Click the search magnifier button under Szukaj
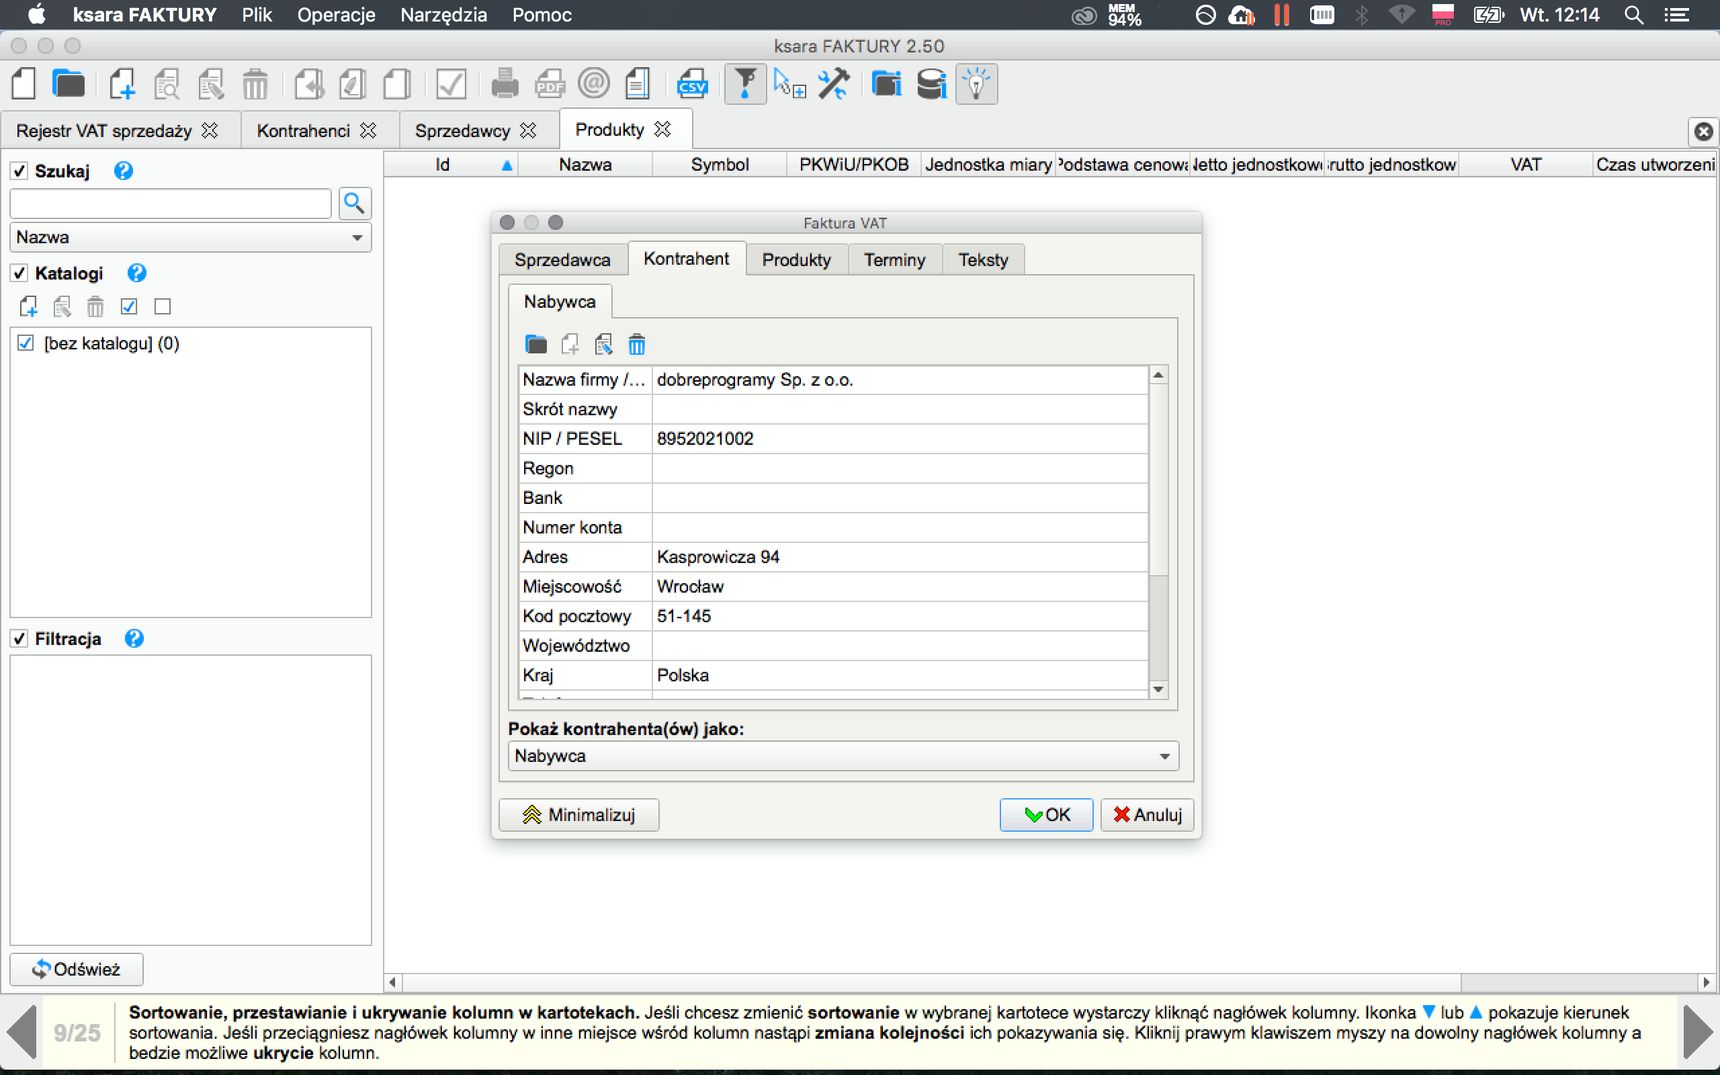The image size is (1720, 1075). click(x=355, y=203)
